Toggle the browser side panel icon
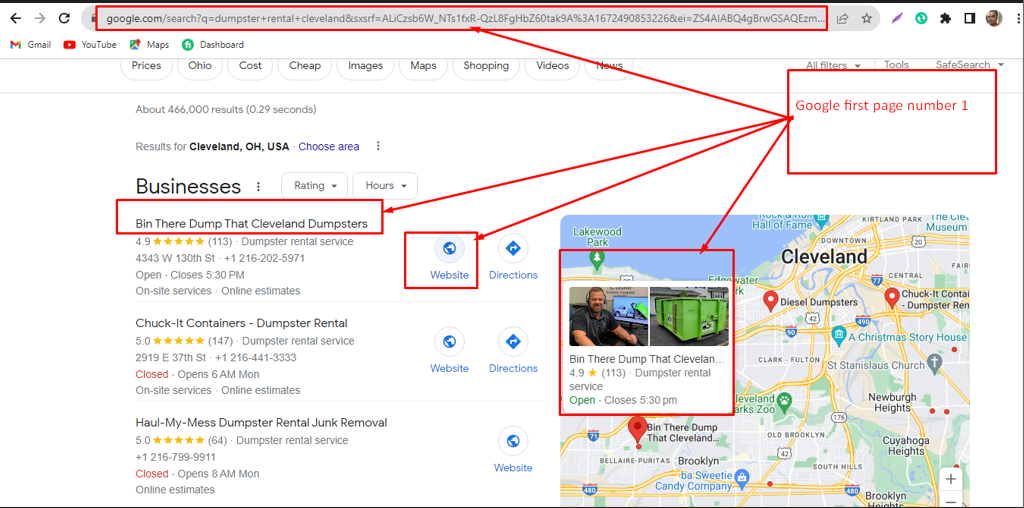This screenshot has height=508, width=1024. tap(969, 18)
